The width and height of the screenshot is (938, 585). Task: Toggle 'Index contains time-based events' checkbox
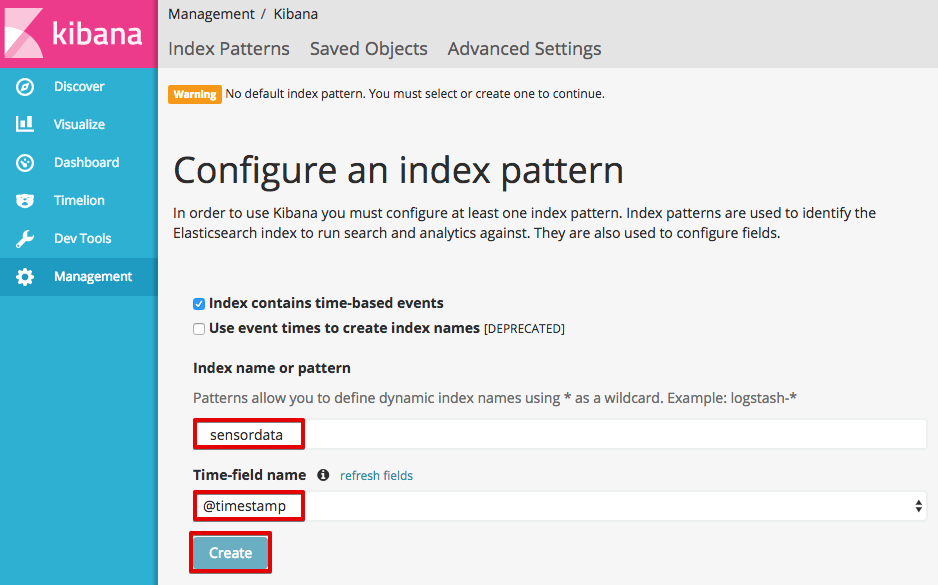[199, 304]
